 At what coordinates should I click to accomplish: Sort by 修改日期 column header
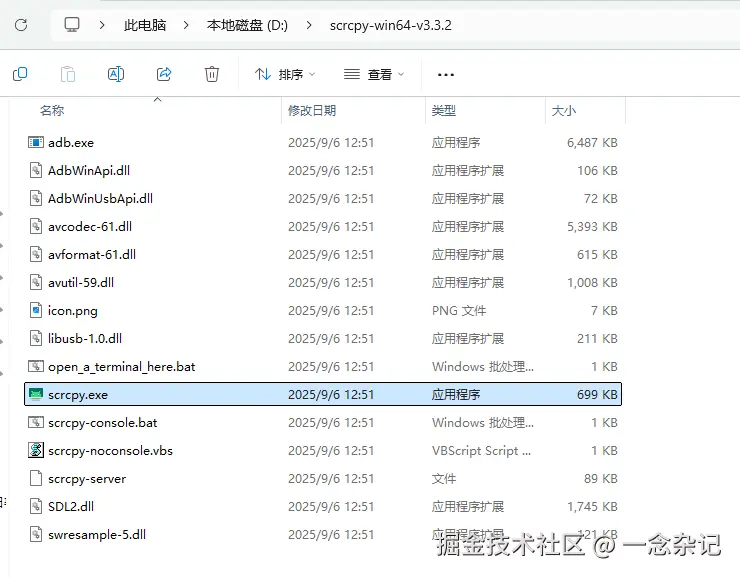312,110
